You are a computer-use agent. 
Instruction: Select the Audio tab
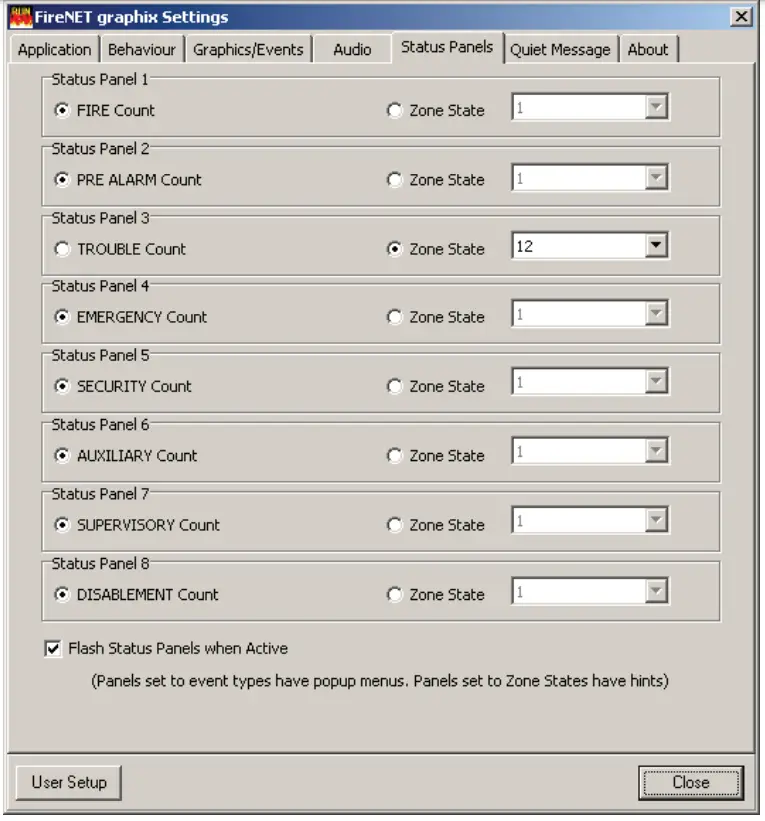coord(352,50)
